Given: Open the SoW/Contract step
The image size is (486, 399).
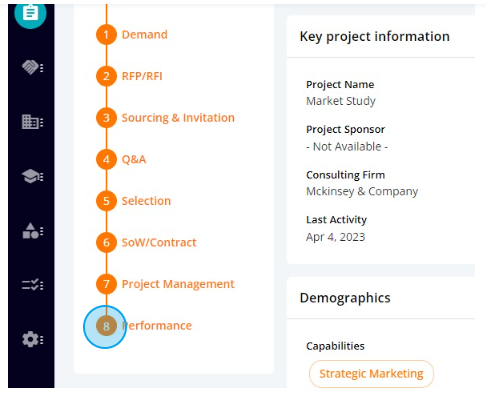Looking at the screenshot, I should 159,243.
